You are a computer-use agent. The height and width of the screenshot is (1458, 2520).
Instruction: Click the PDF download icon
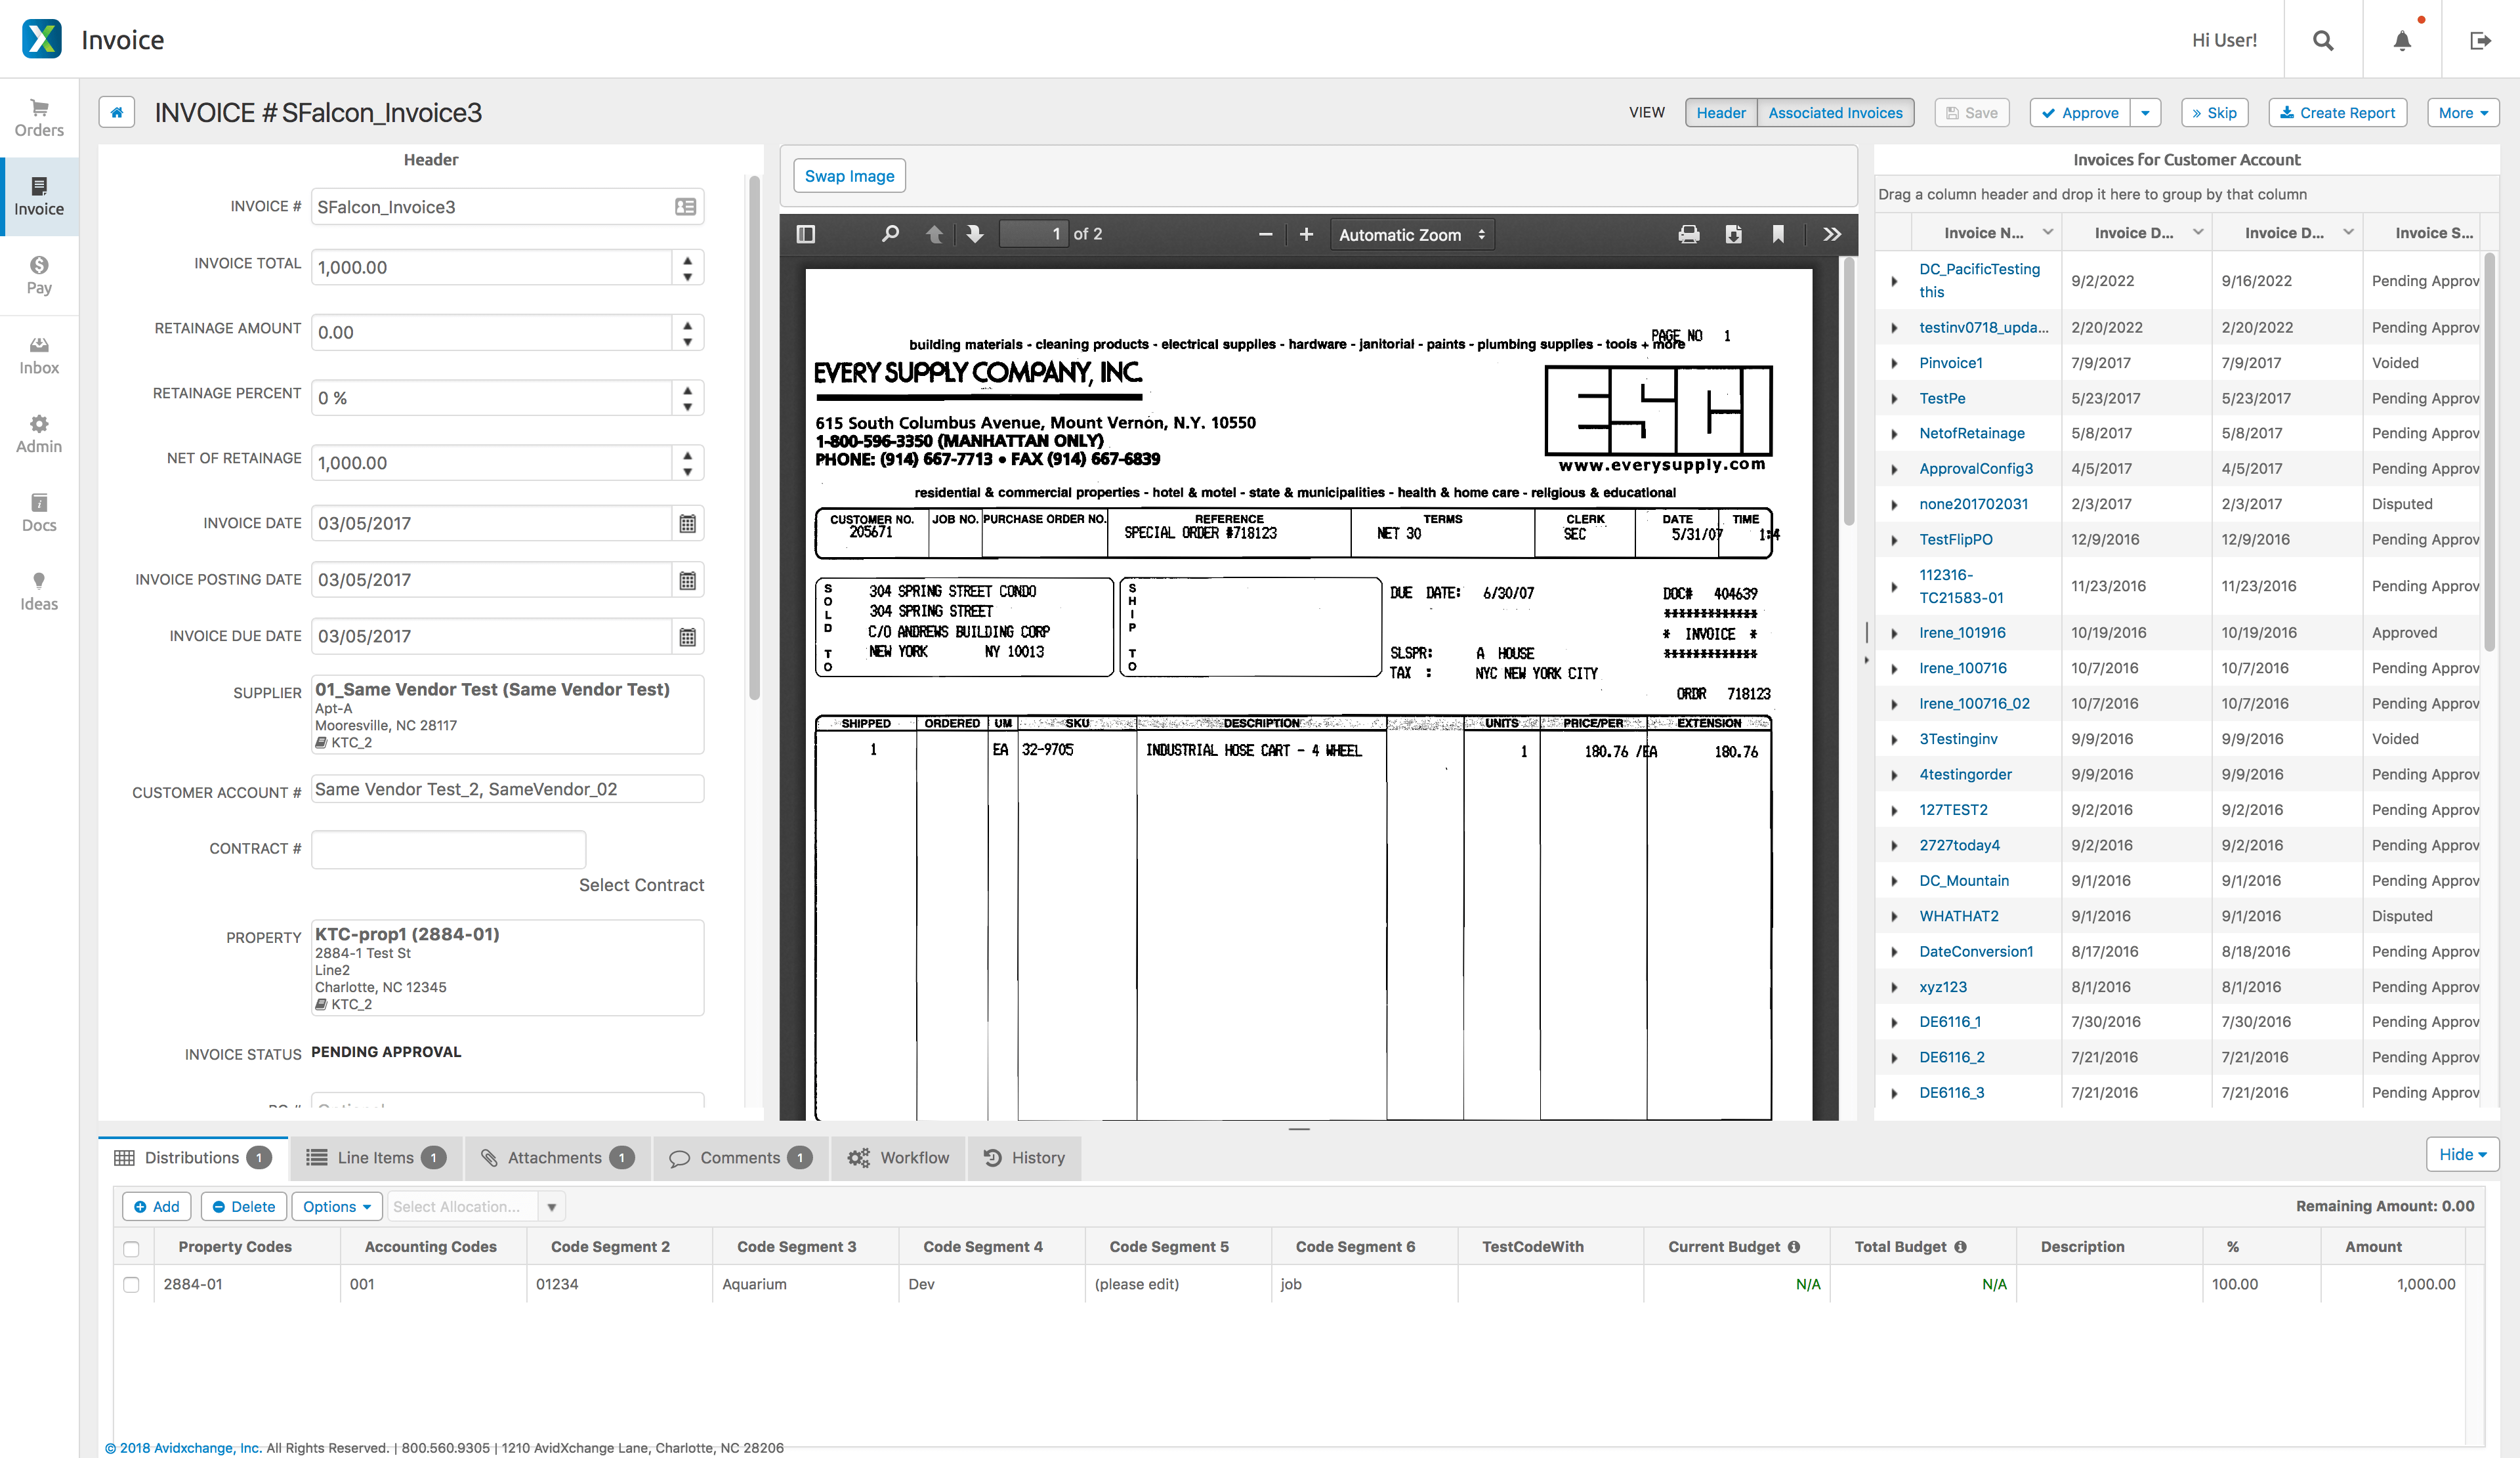coord(1733,234)
